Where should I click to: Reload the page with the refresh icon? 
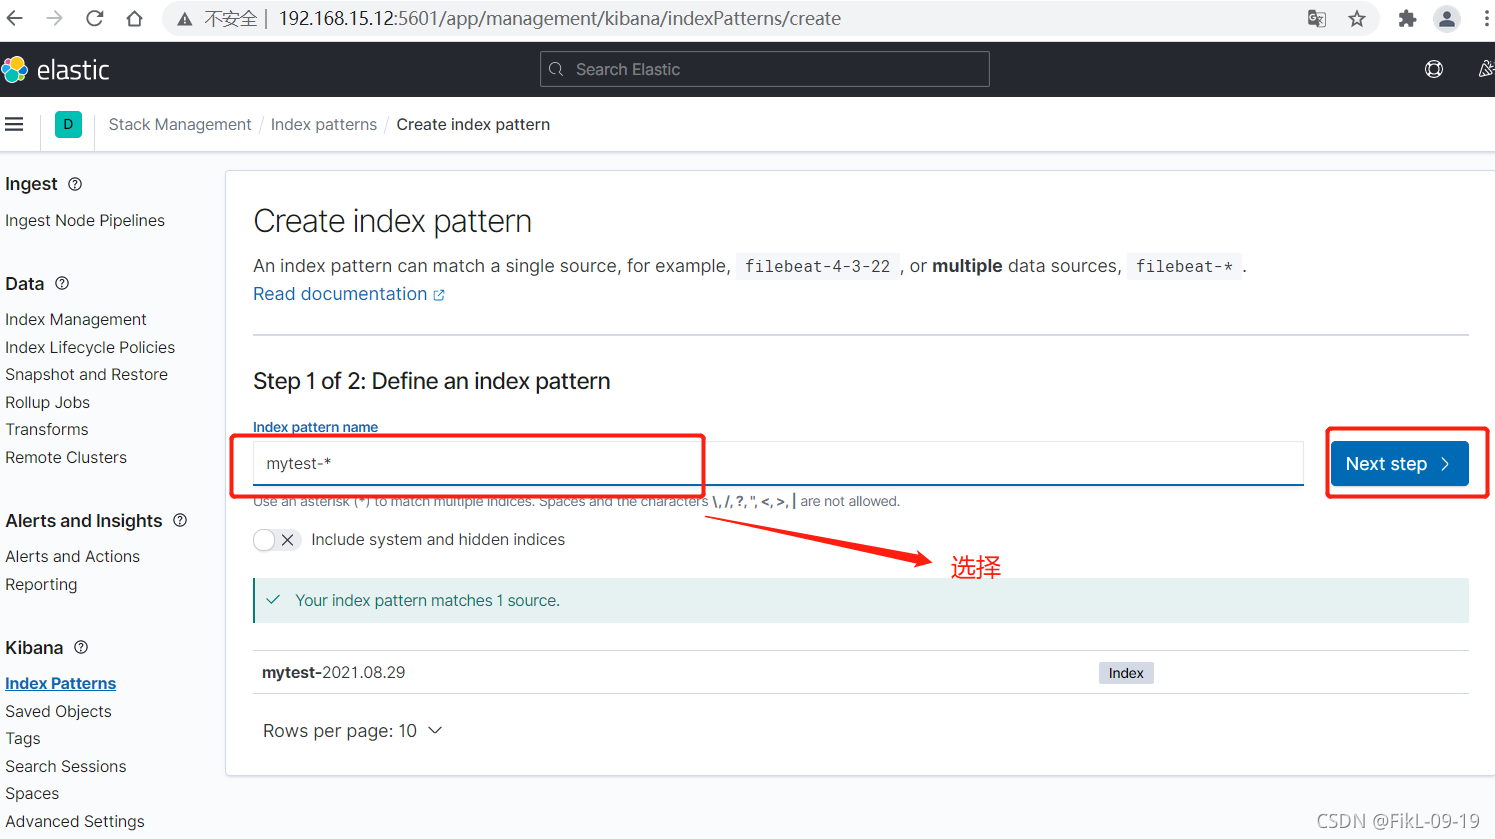pyautogui.click(x=95, y=18)
